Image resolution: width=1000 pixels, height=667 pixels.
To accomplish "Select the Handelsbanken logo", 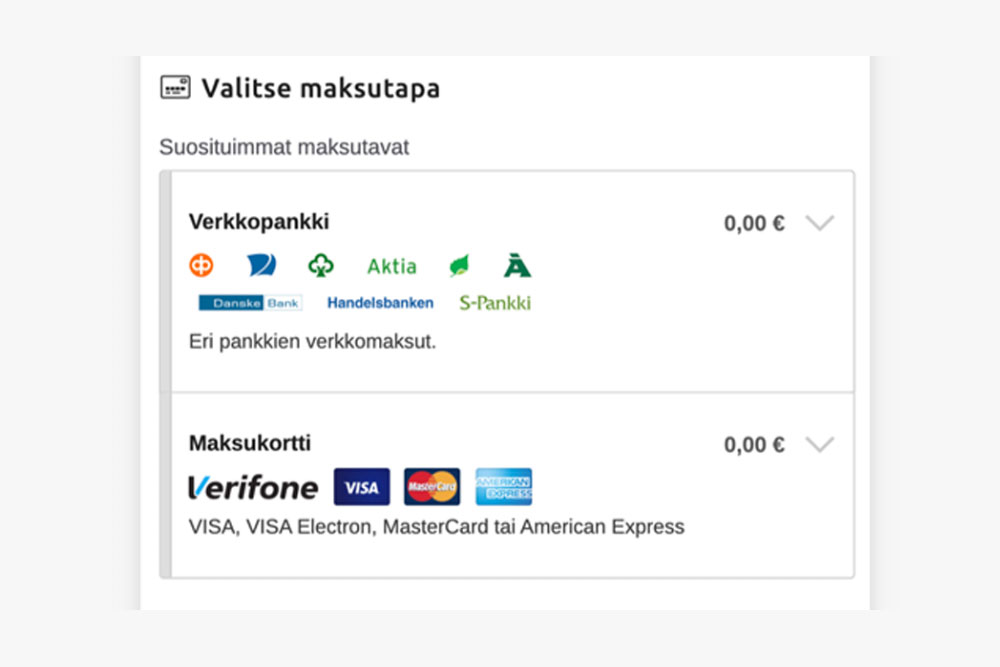I will click(x=380, y=303).
